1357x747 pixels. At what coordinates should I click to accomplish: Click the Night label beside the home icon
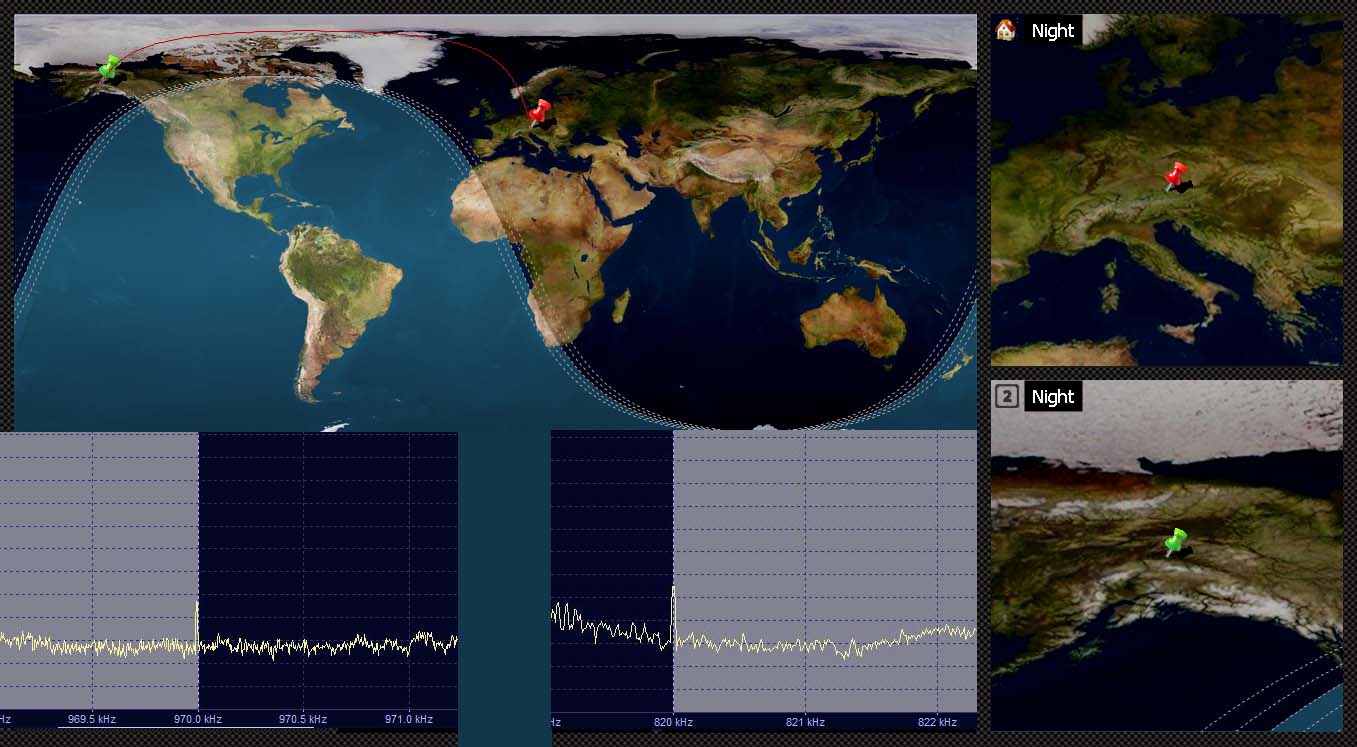point(1052,31)
